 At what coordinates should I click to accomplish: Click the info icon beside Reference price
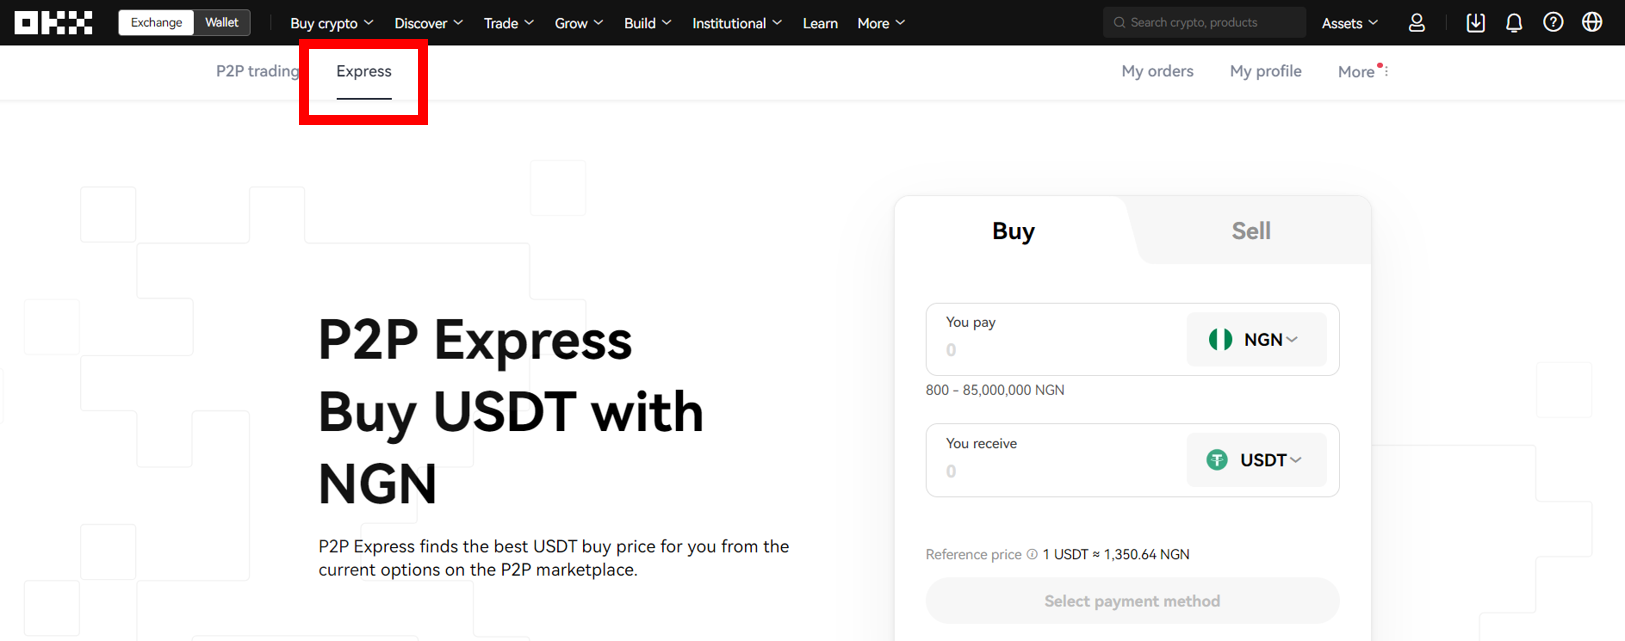tap(1032, 554)
